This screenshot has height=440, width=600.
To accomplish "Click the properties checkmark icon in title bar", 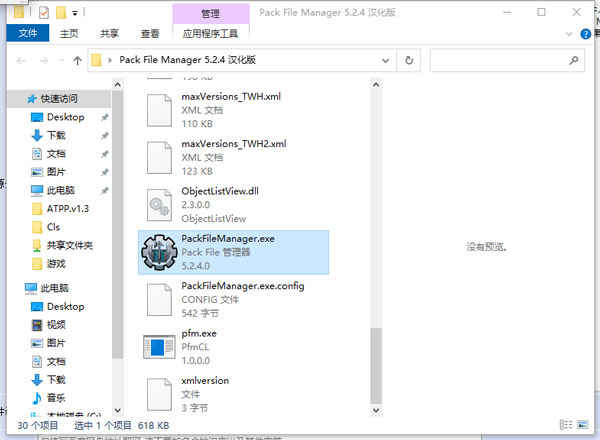I will click(44, 13).
